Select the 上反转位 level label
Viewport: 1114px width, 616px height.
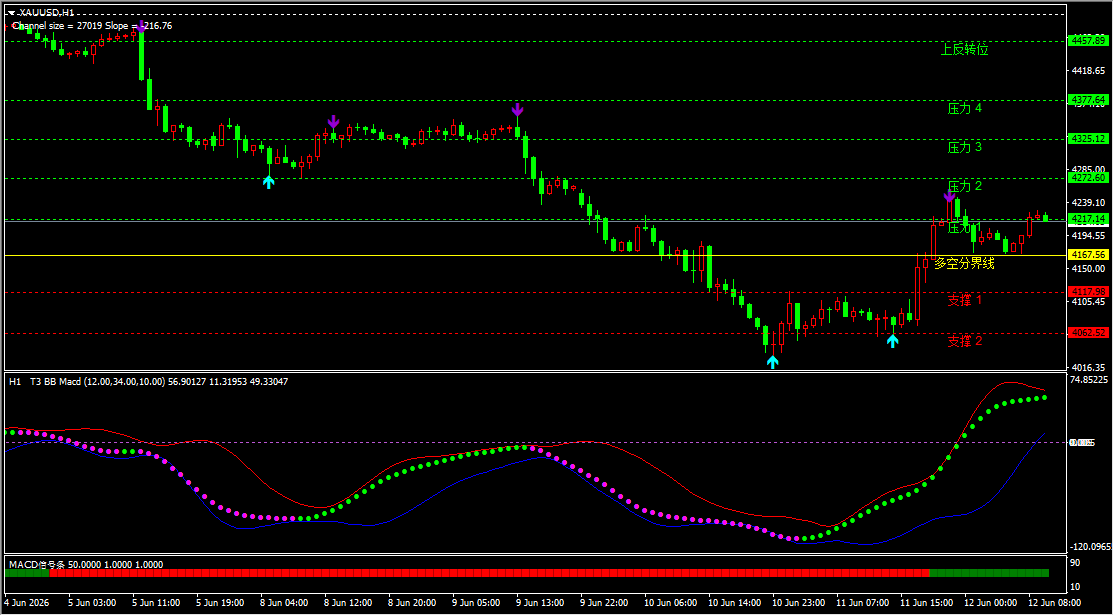(x=965, y=49)
